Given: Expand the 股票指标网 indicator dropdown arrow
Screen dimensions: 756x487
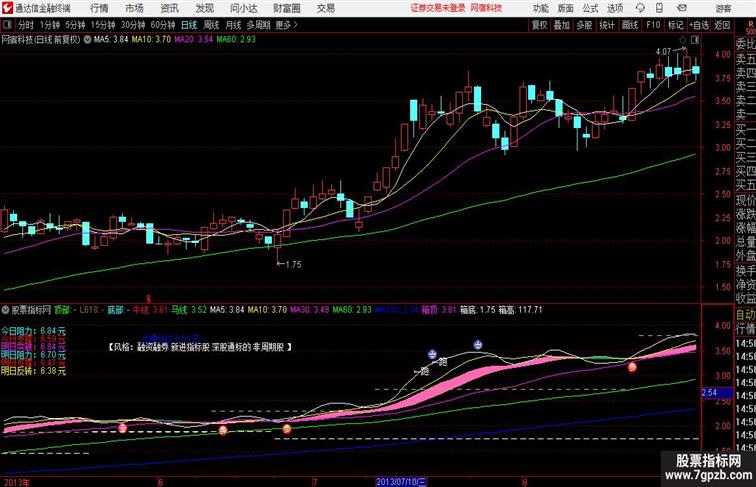Looking at the screenshot, I should (5, 310).
